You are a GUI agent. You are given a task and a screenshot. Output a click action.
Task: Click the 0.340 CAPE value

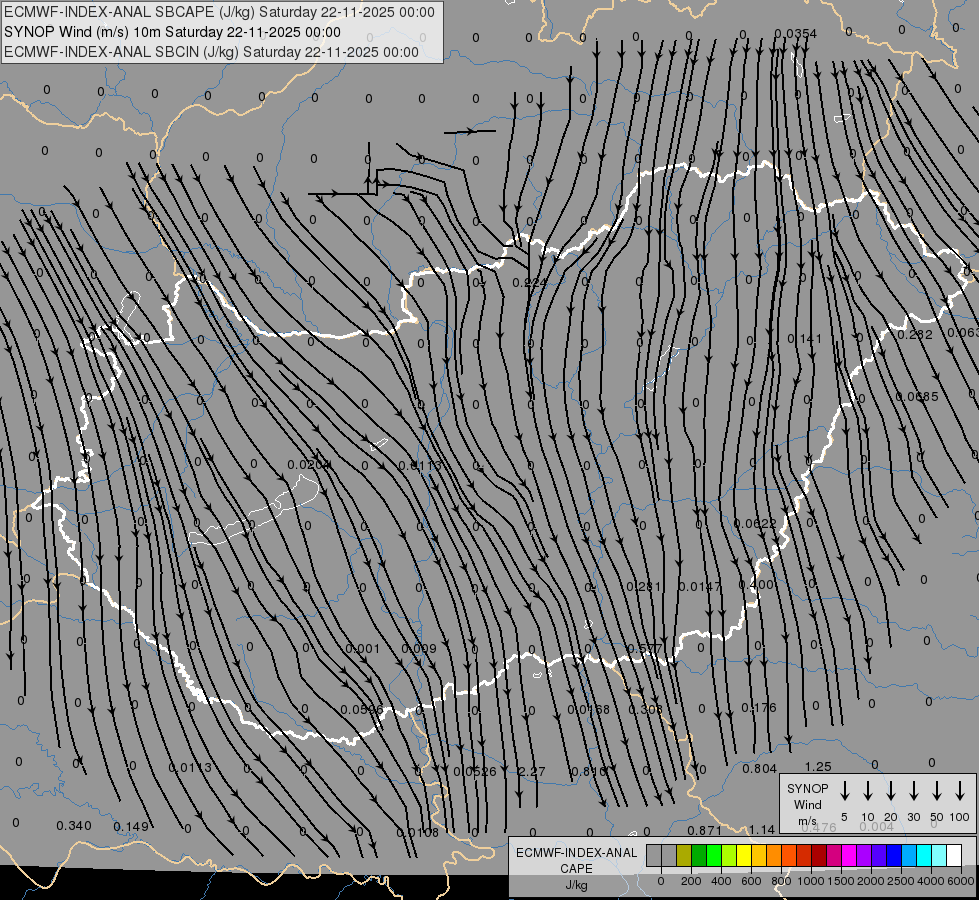click(74, 826)
